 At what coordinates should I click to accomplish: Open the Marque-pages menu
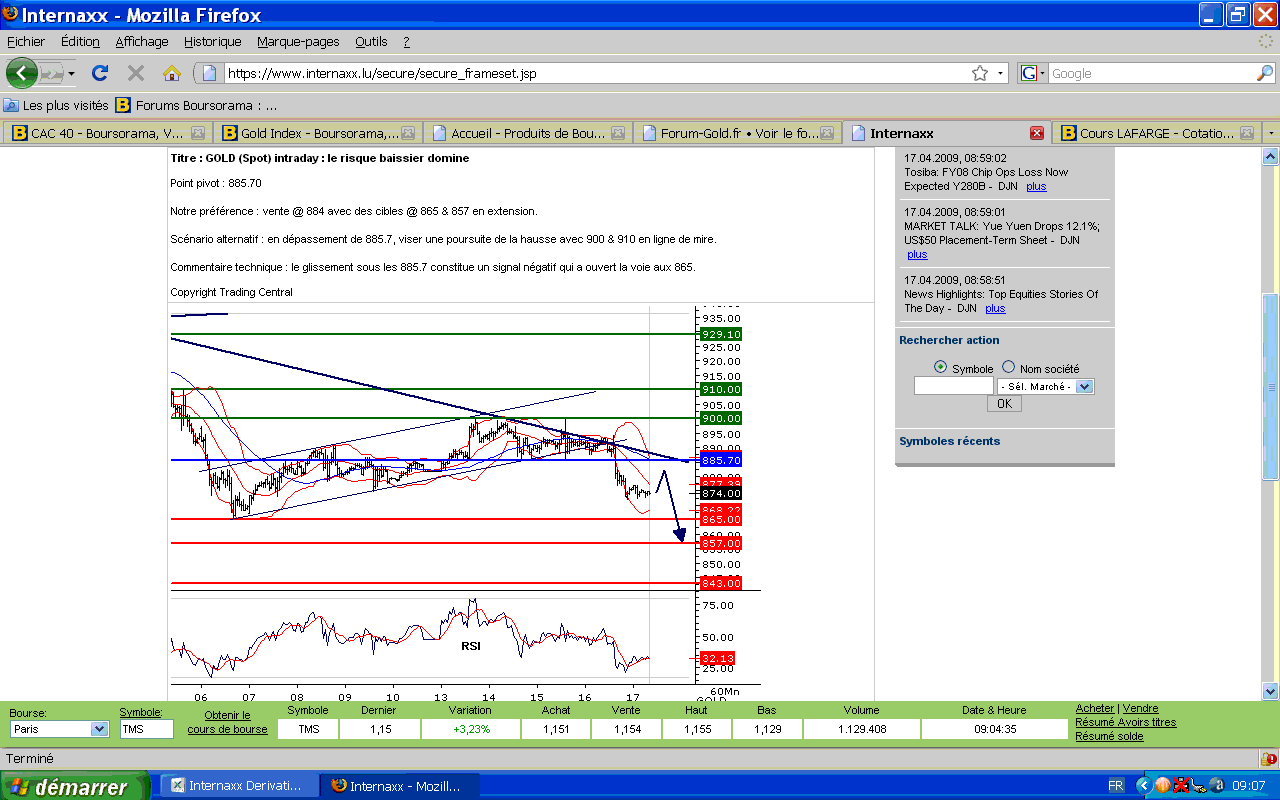(x=298, y=42)
